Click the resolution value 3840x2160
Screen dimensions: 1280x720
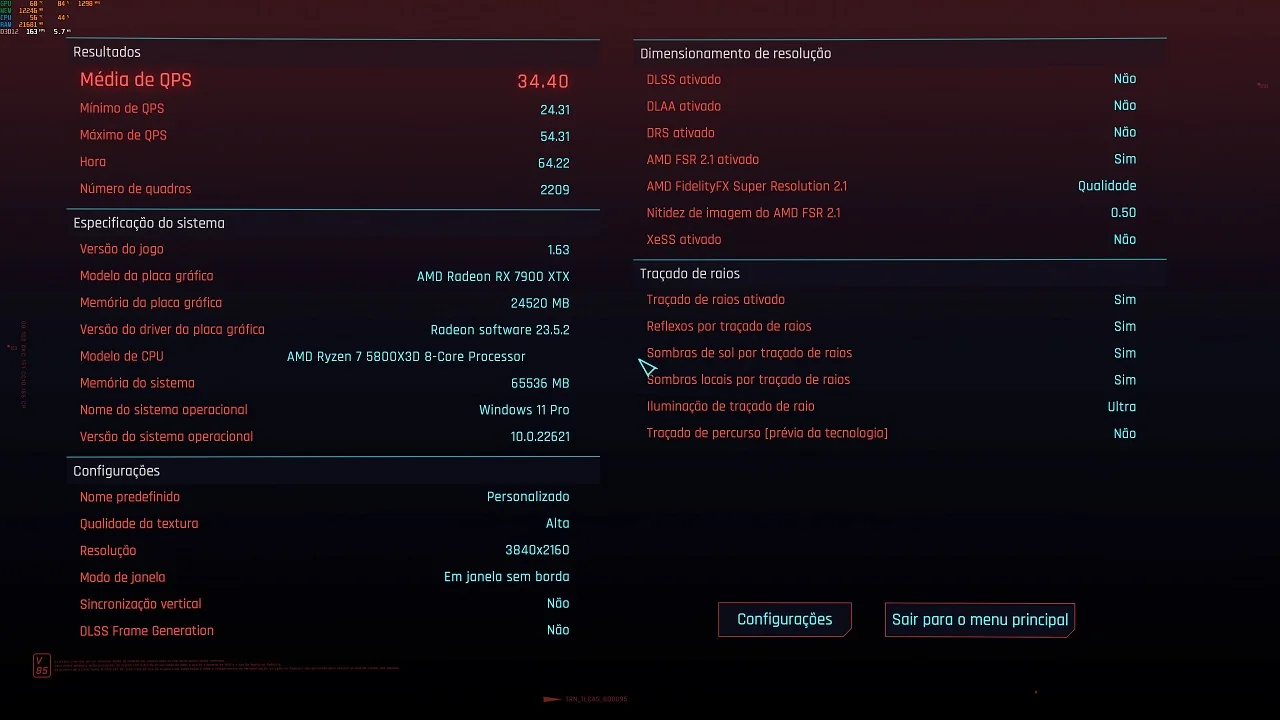(537, 550)
